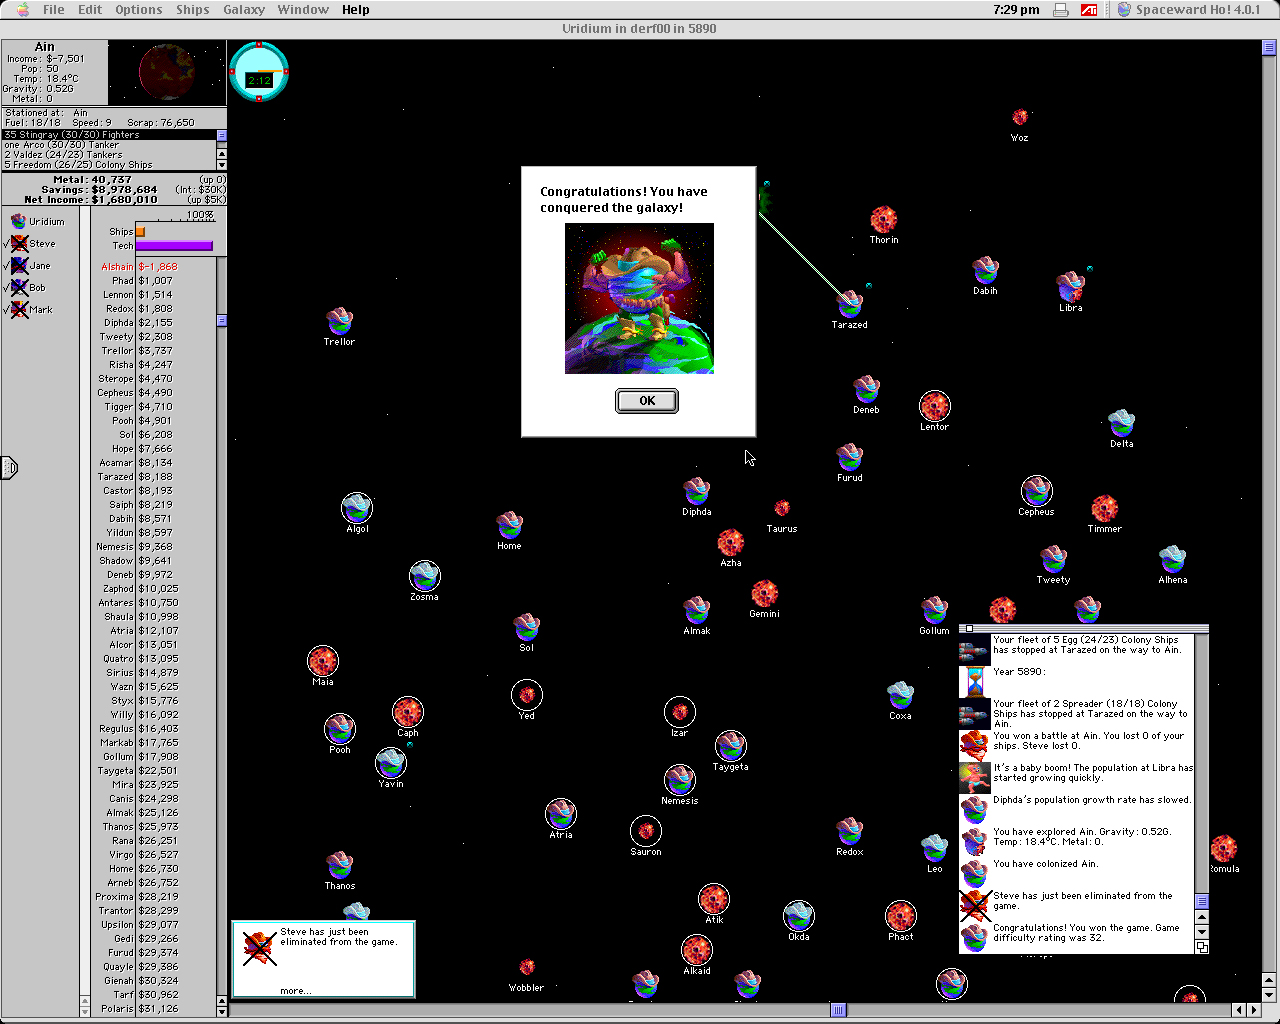Click the purple Tech spending bar
The image size is (1280, 1024).
pyautogui.click(x=174, y=245)
